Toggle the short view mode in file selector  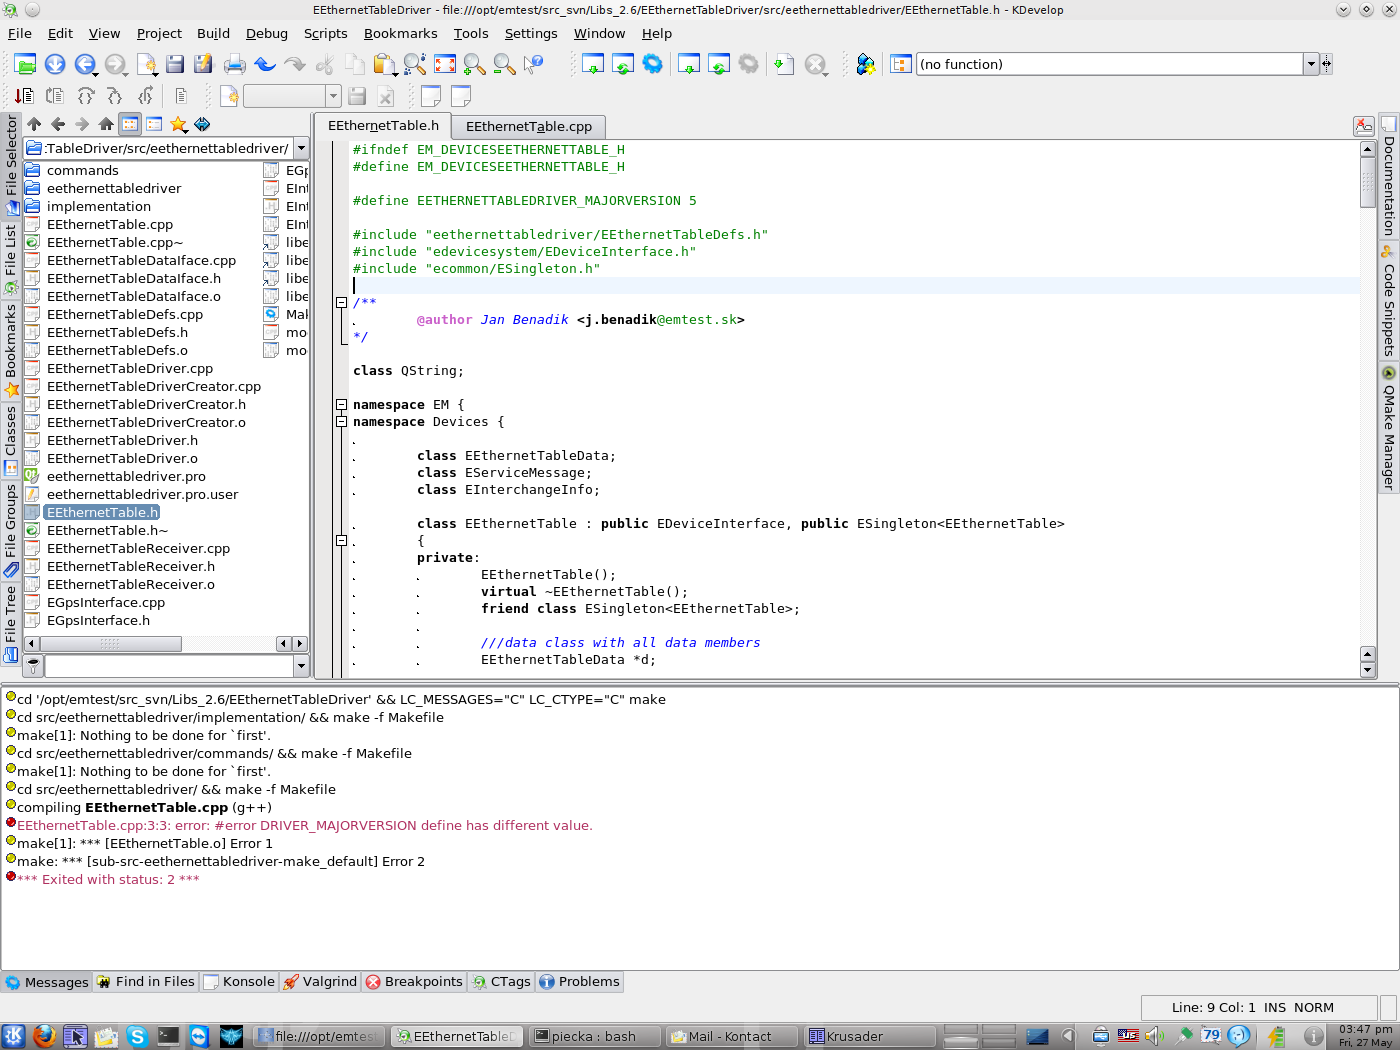pos(130,124)
